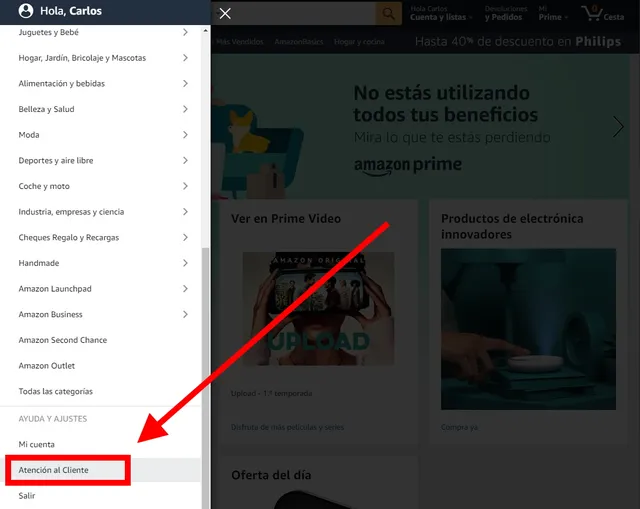Click Hogar y cocina nav link

click(359, 42)
